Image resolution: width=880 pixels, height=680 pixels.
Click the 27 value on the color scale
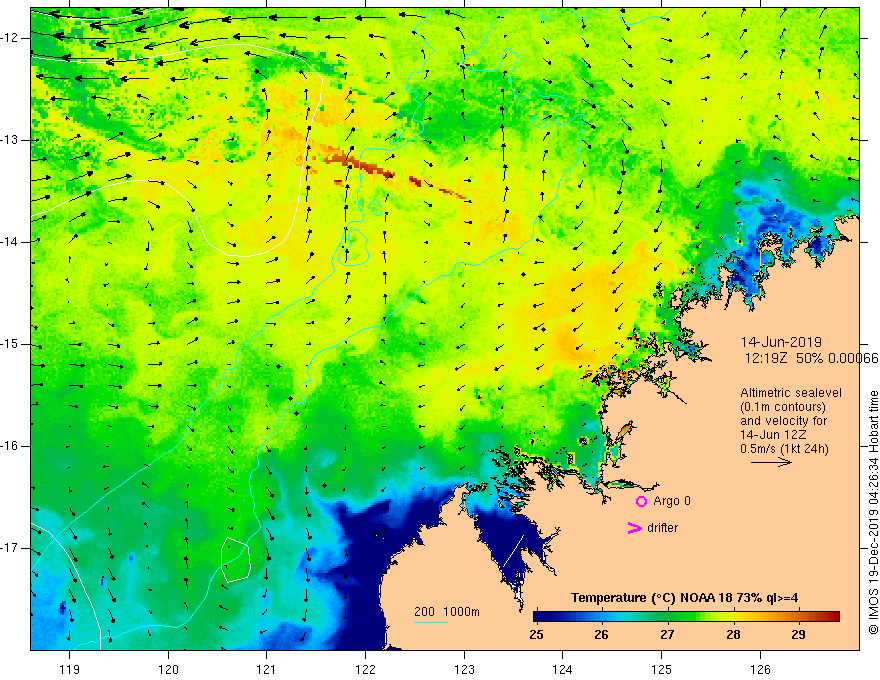(667, 635)
